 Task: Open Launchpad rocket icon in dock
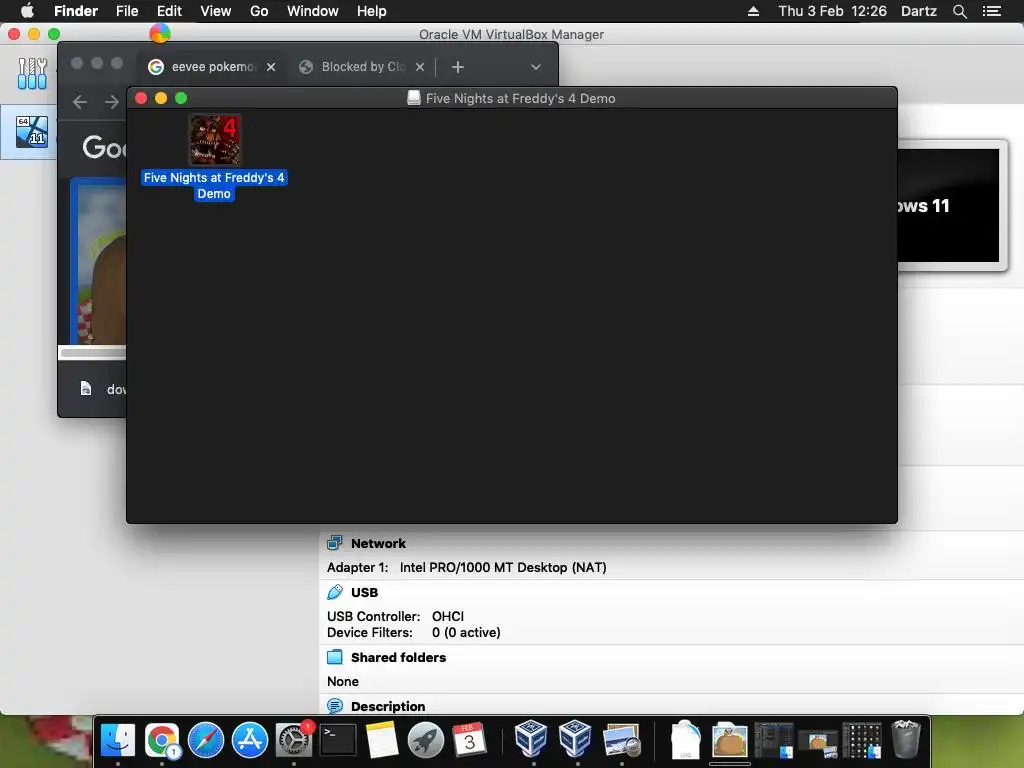(426, 740)
